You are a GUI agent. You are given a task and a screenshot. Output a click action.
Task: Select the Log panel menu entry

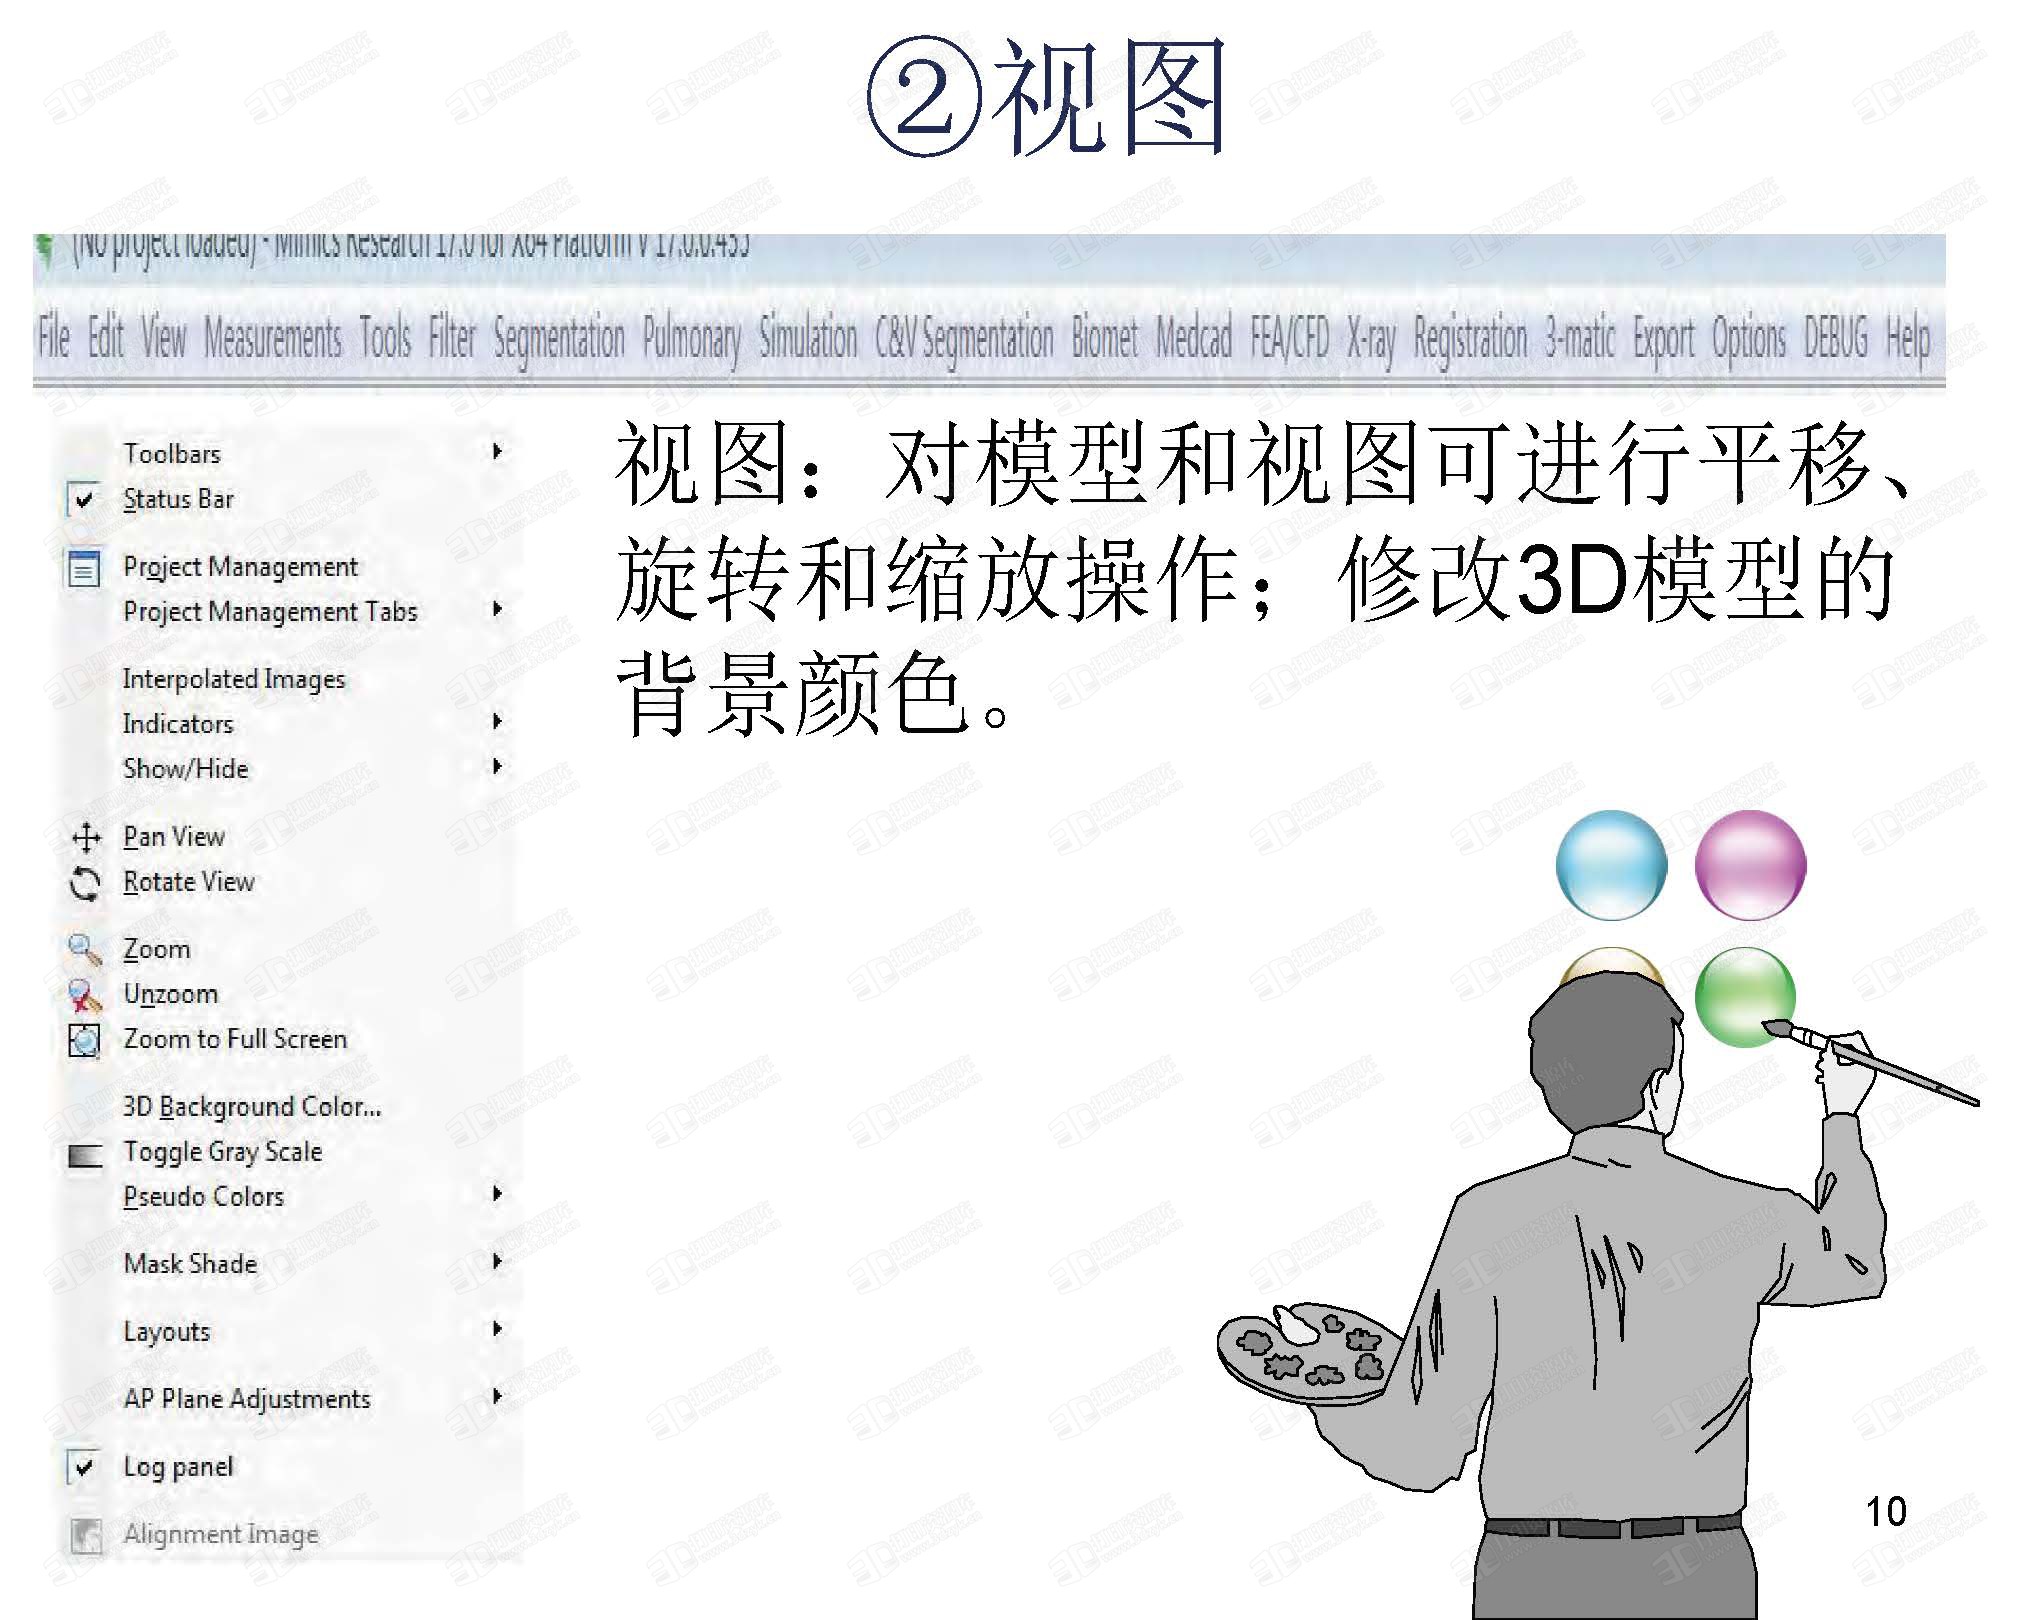(x=178, y=1468)
